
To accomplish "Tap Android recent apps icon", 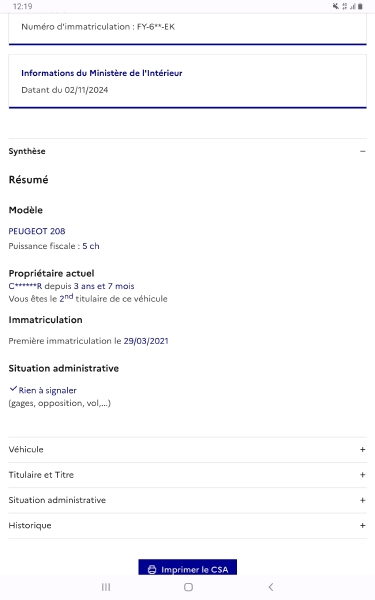I will tap(106, 587).
